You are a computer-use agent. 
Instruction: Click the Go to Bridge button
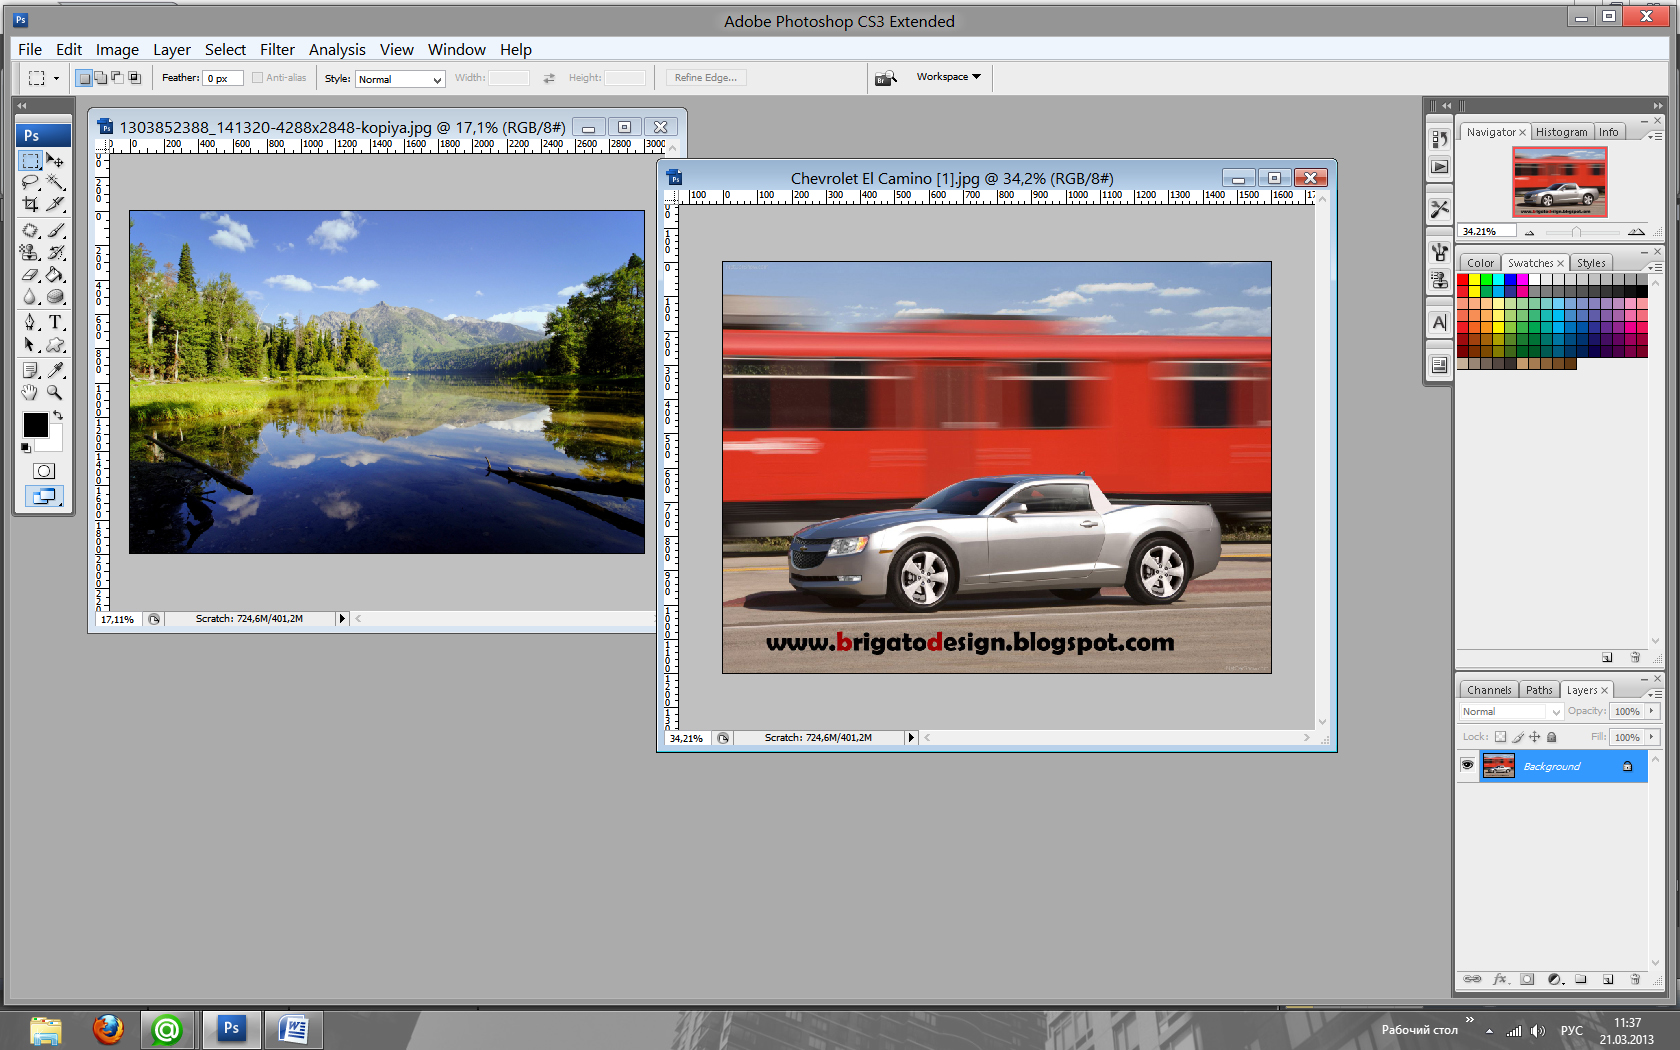coord(885,78)
